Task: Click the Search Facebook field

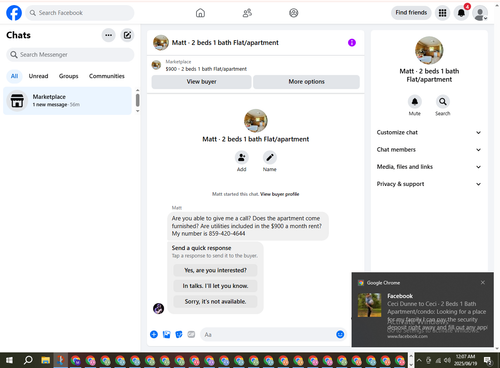Action: point(80,13)
